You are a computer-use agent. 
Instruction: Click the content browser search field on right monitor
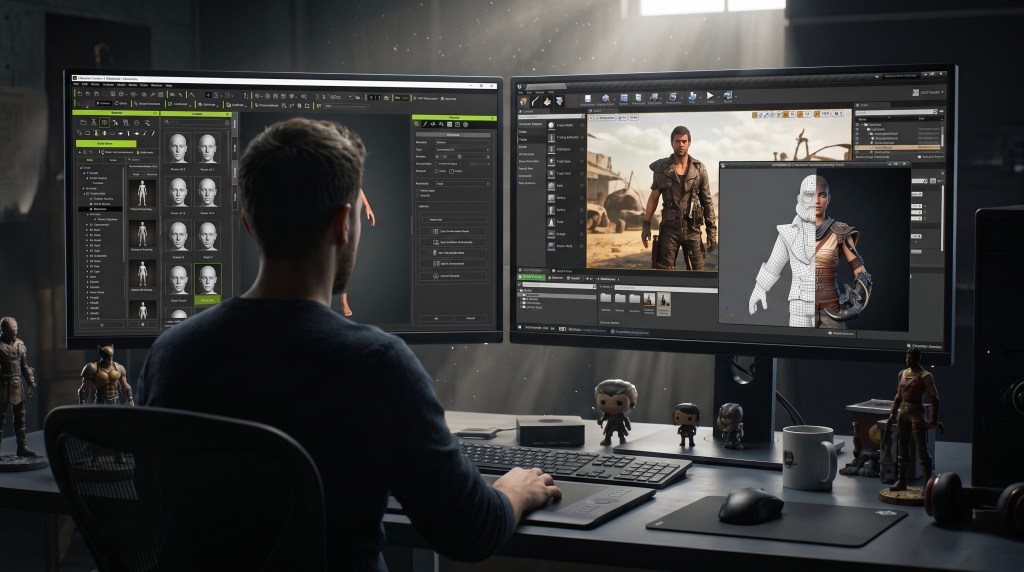[666, 288]
